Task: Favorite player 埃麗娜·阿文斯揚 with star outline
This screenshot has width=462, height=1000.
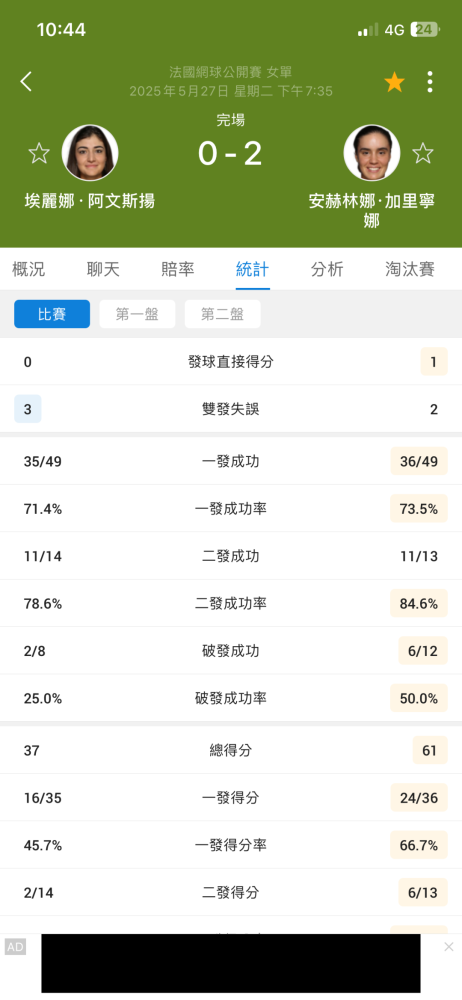Action: (39, 153)
